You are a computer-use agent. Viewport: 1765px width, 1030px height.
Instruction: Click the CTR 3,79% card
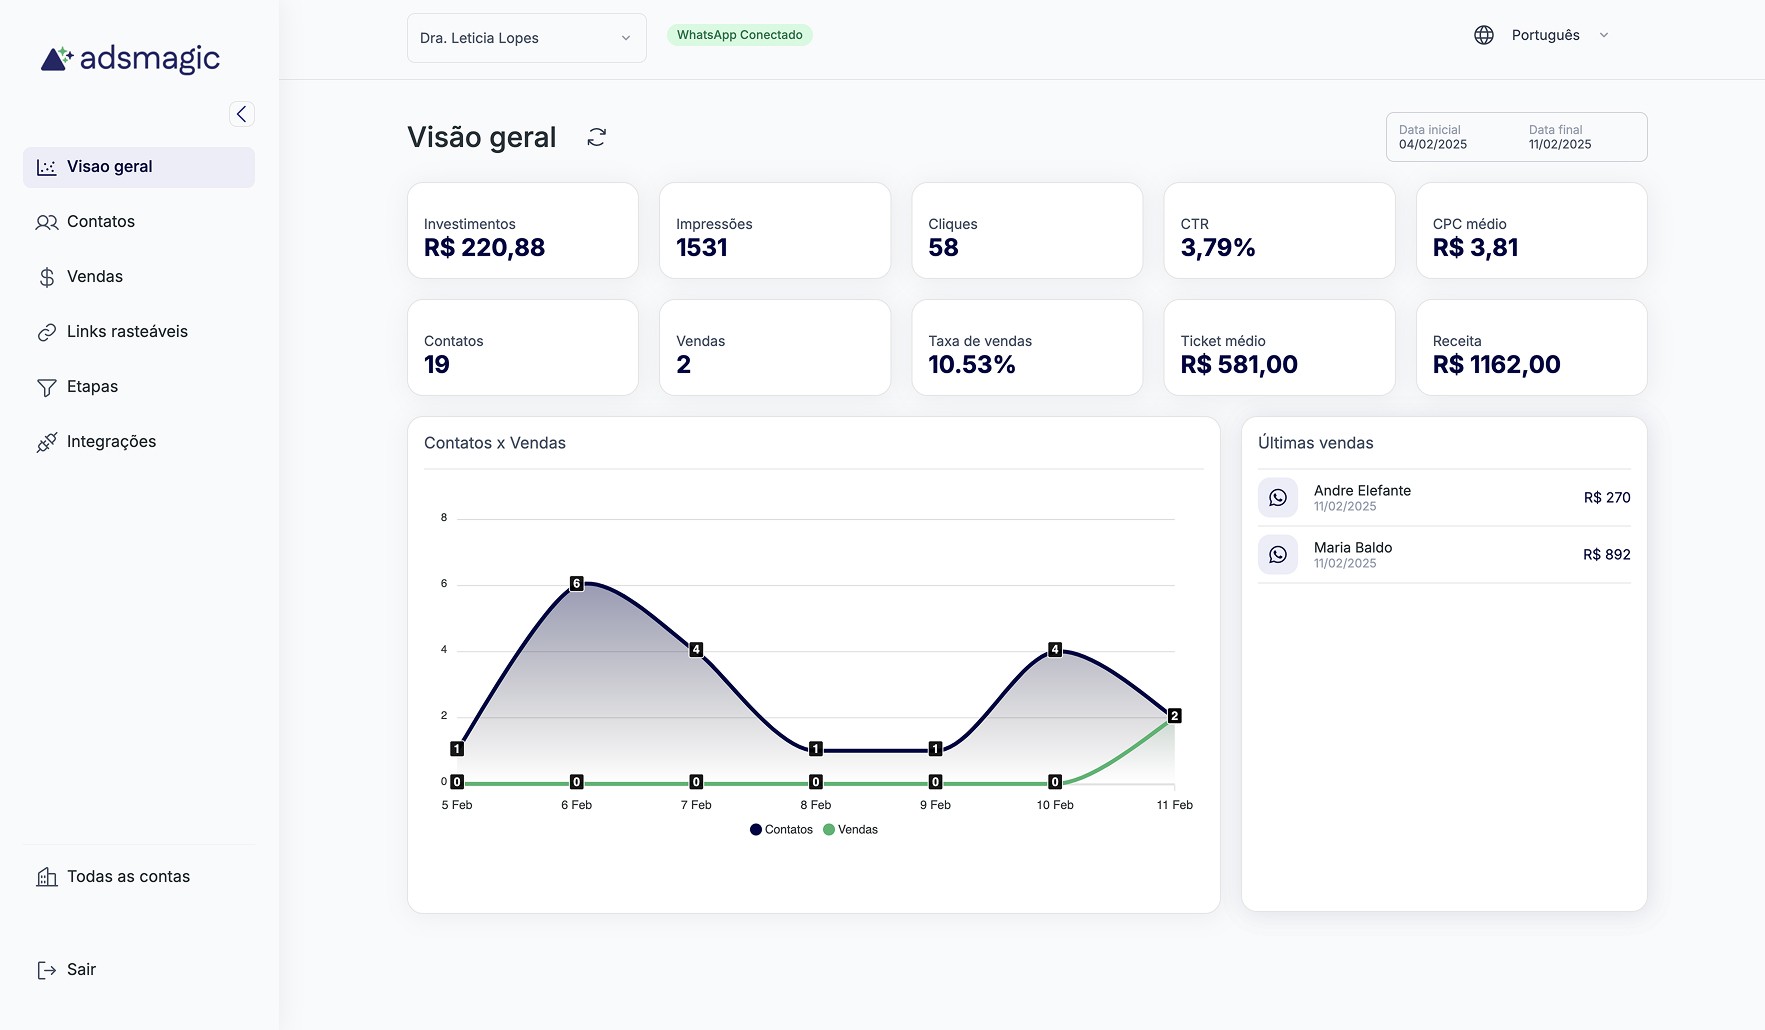[1280, 230]
